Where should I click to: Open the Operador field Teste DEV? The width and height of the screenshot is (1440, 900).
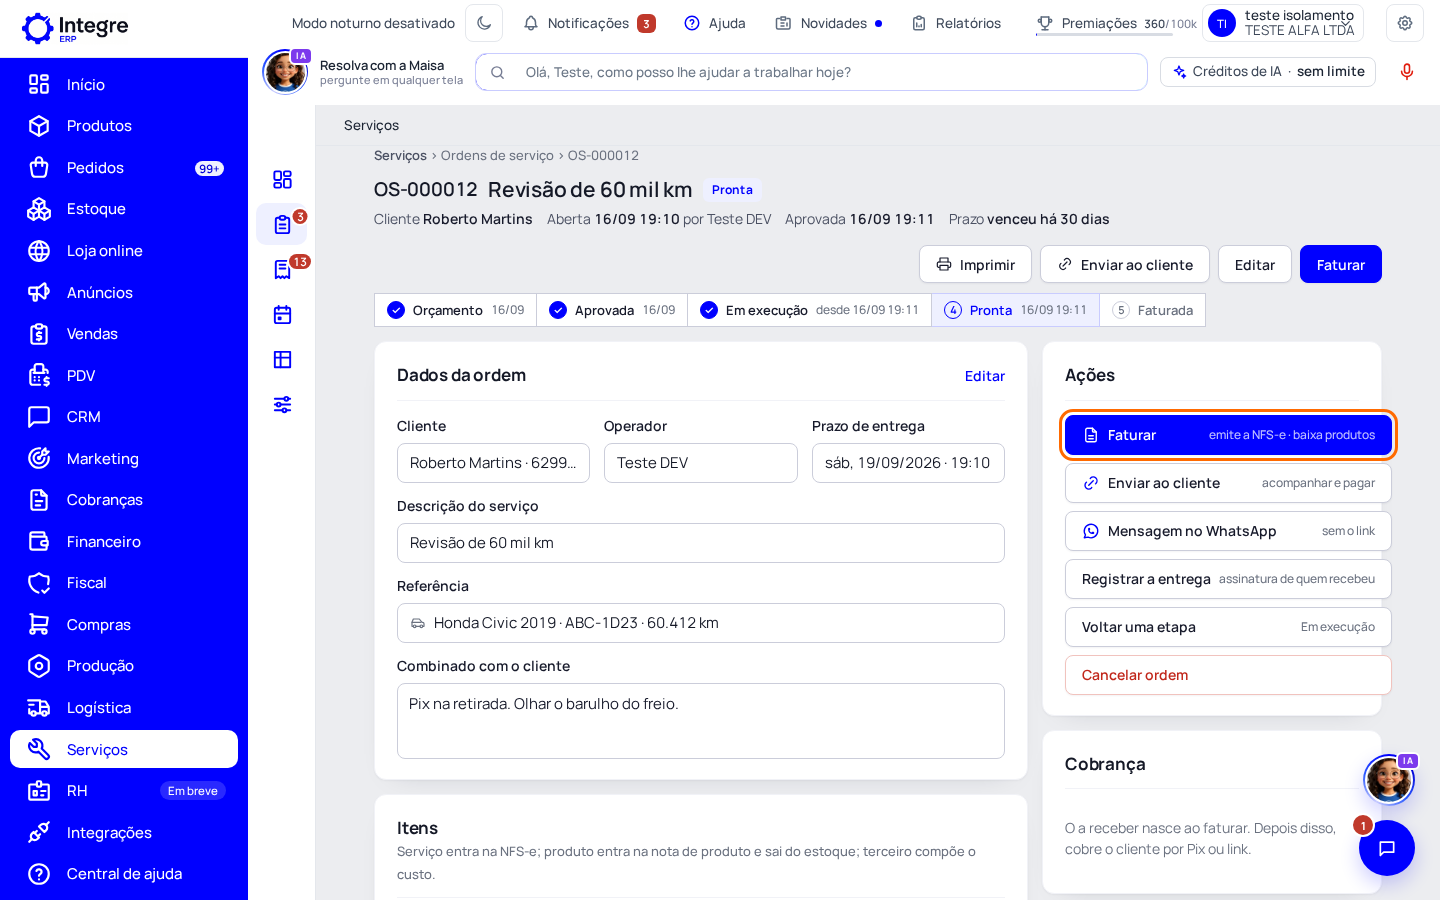coord(700,463)
